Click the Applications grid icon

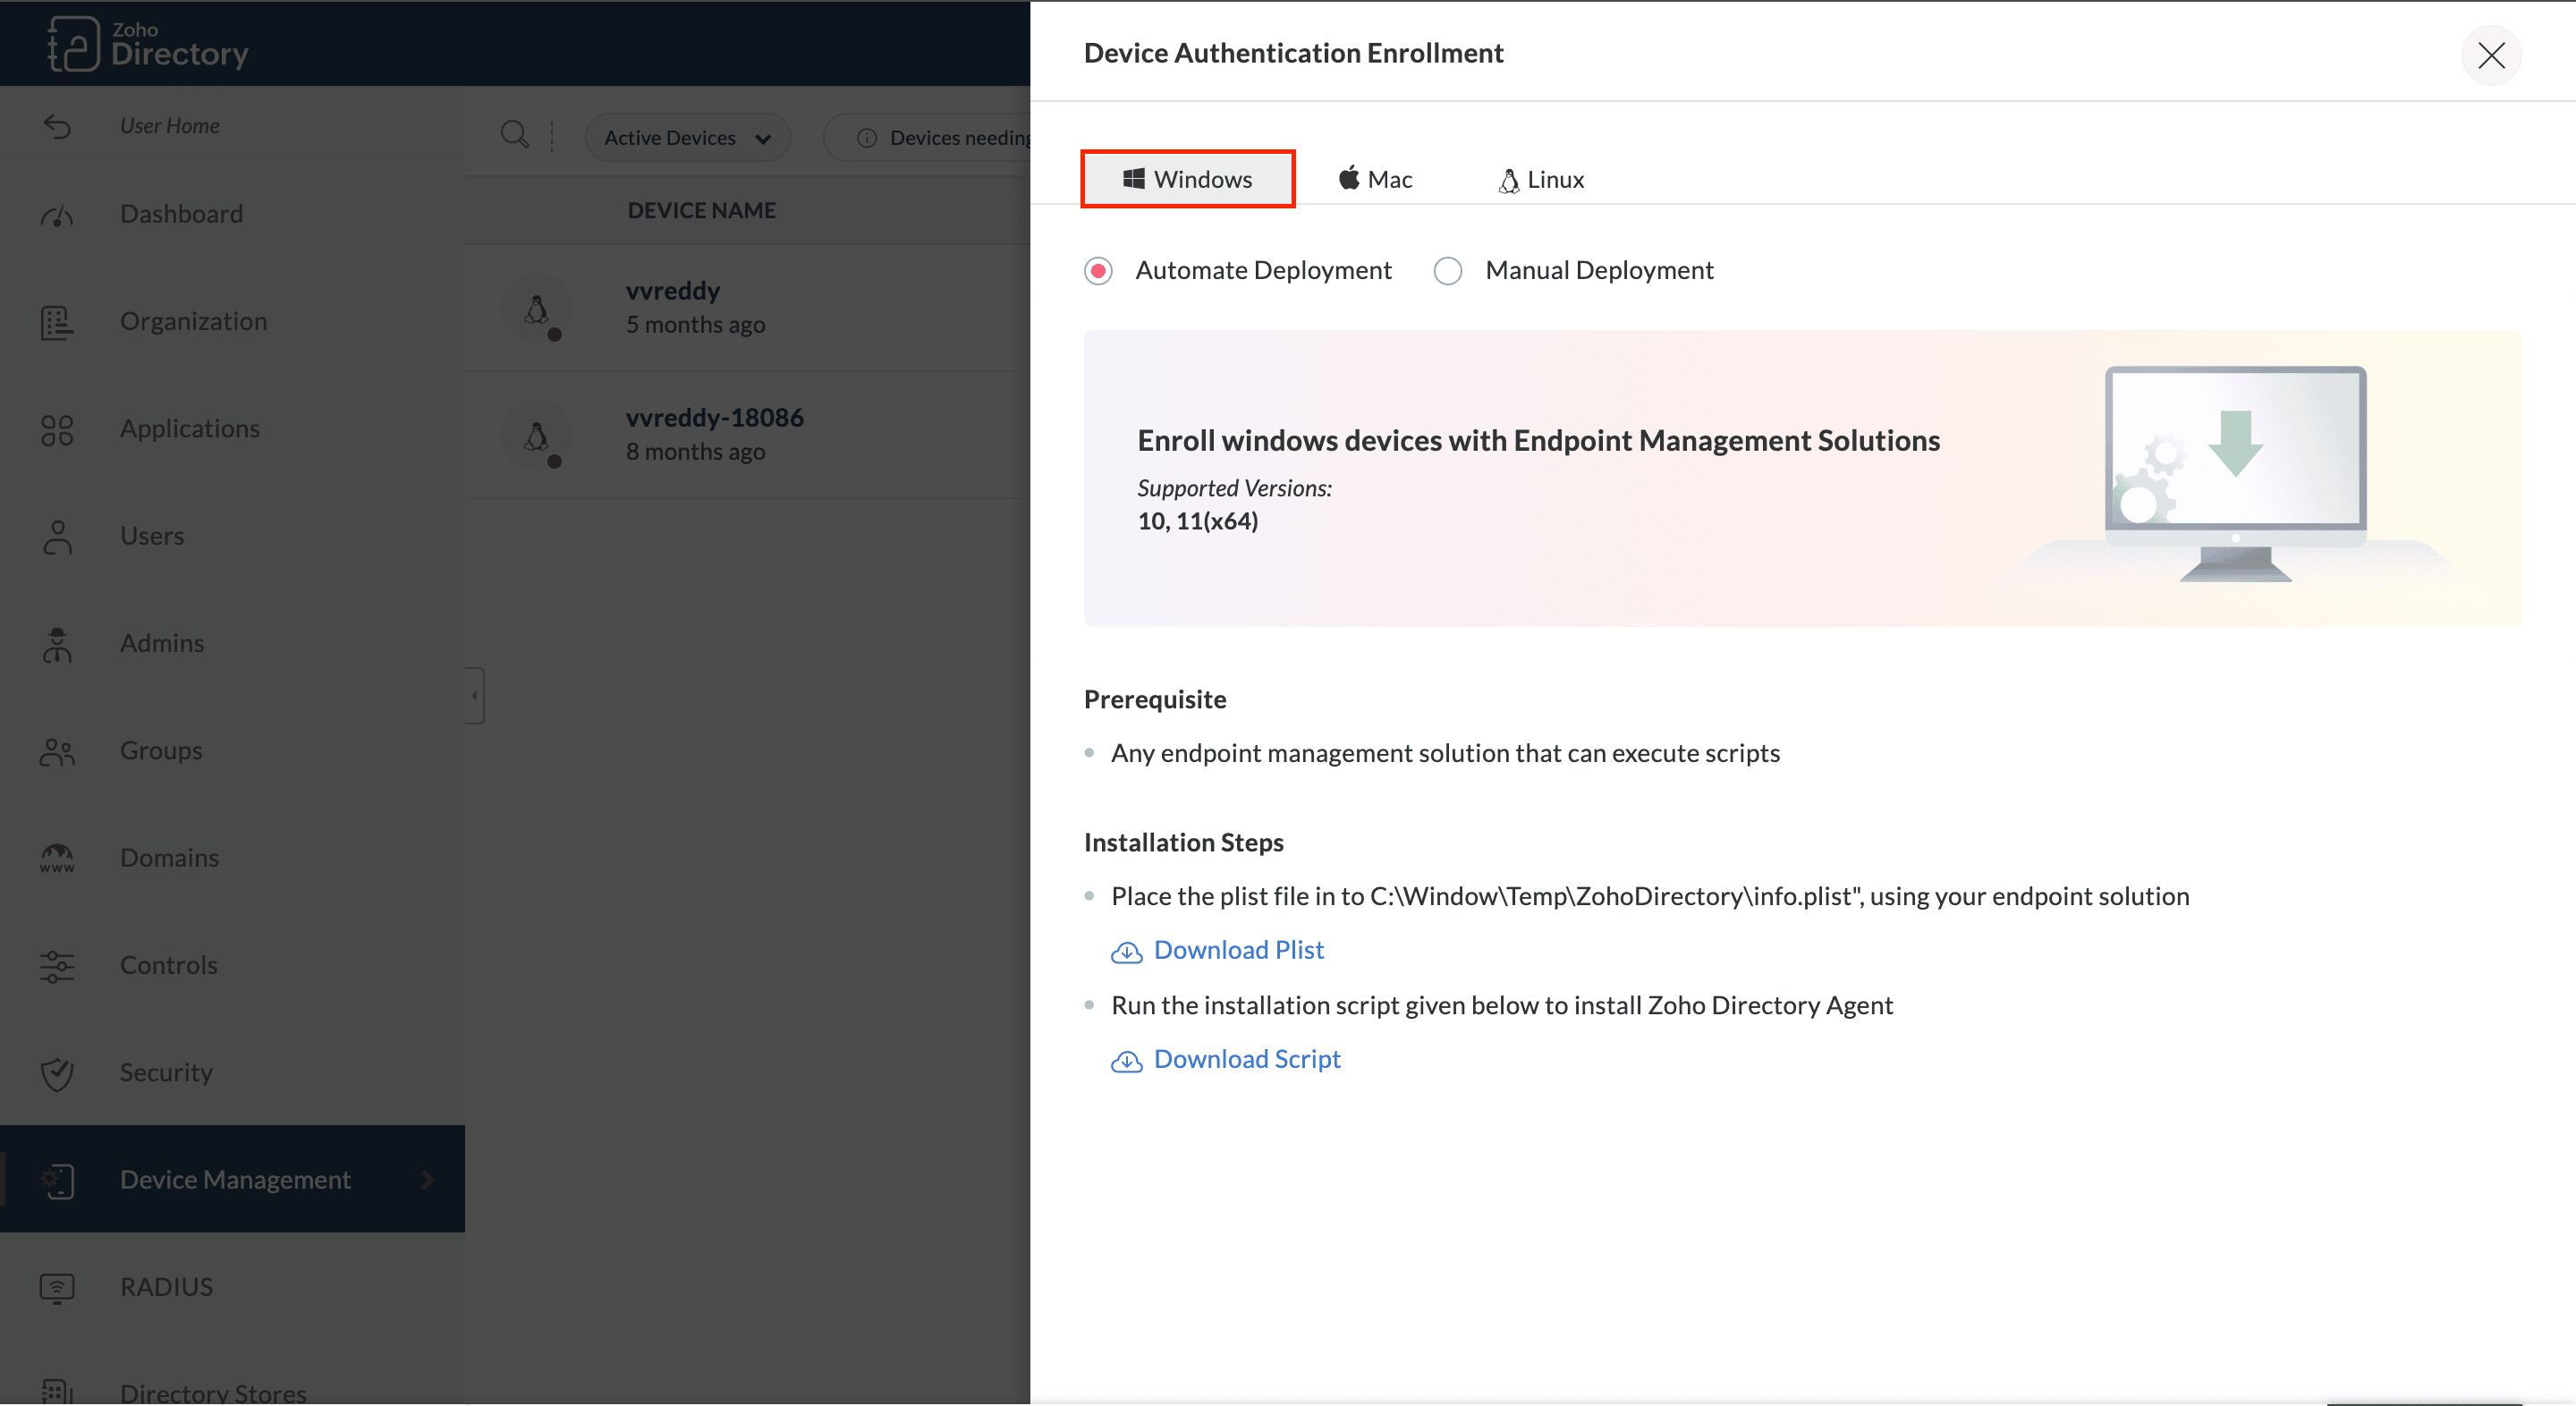57,429
